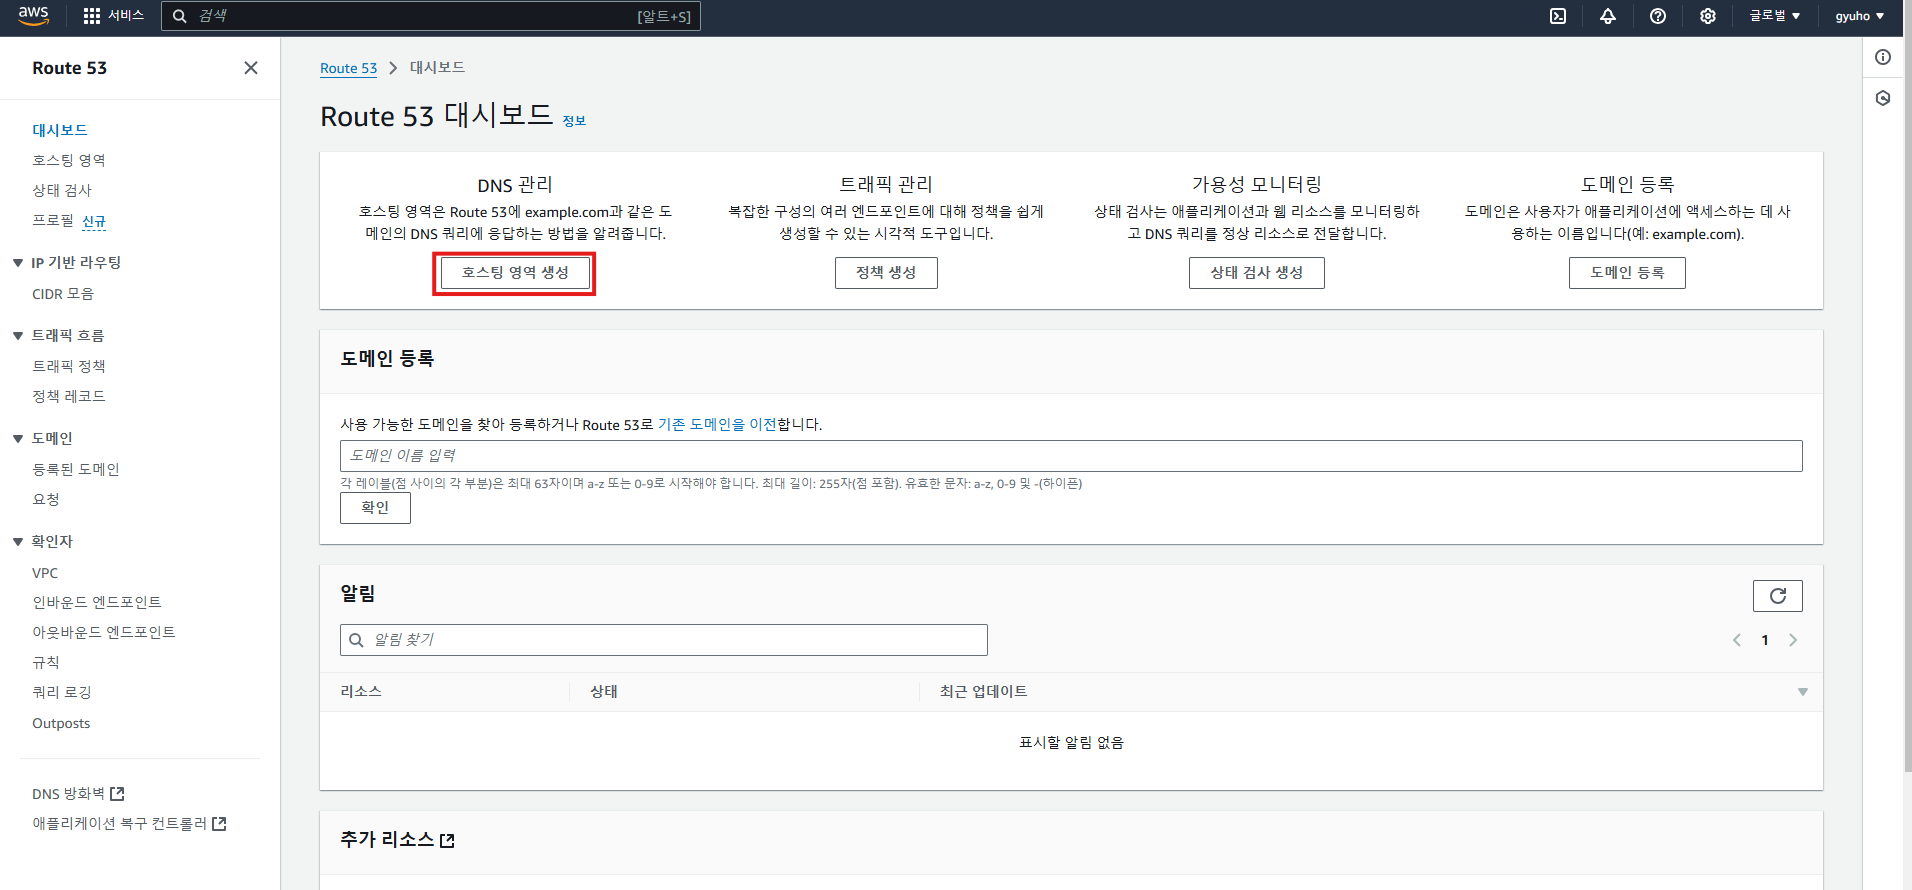
Task: Click the search magnifier in alerts filter
Action: point(356,640)
